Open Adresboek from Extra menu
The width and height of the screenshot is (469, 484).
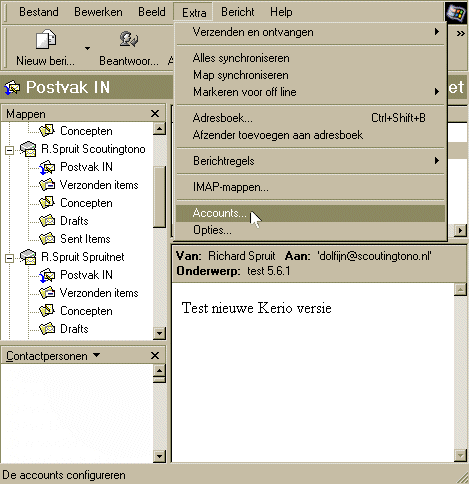[310, 118]
